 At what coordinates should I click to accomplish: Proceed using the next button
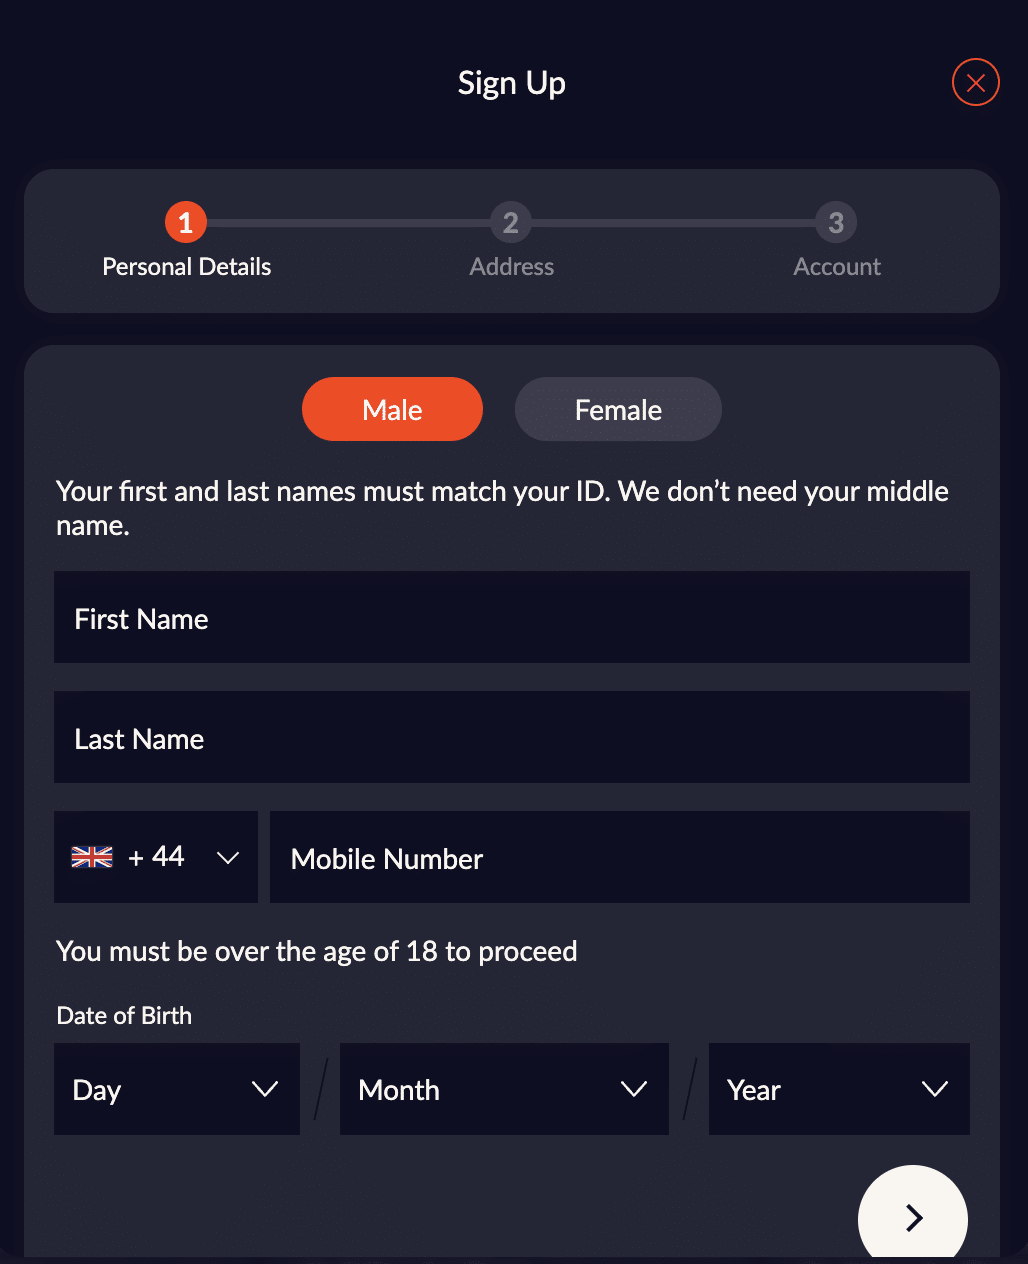pyautogui.click(x=912, y=1217)
